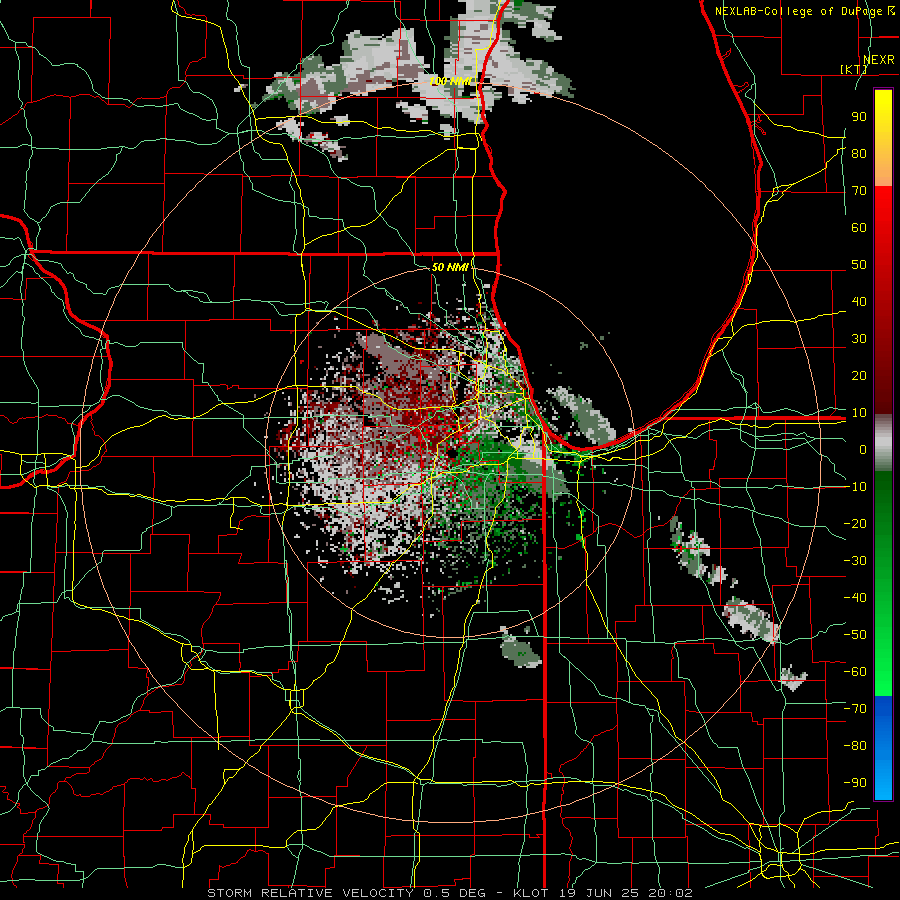This screenshot has width=900, height=900.
Task: Click the positive 10 scale value
Action: [x=859, y=413]
